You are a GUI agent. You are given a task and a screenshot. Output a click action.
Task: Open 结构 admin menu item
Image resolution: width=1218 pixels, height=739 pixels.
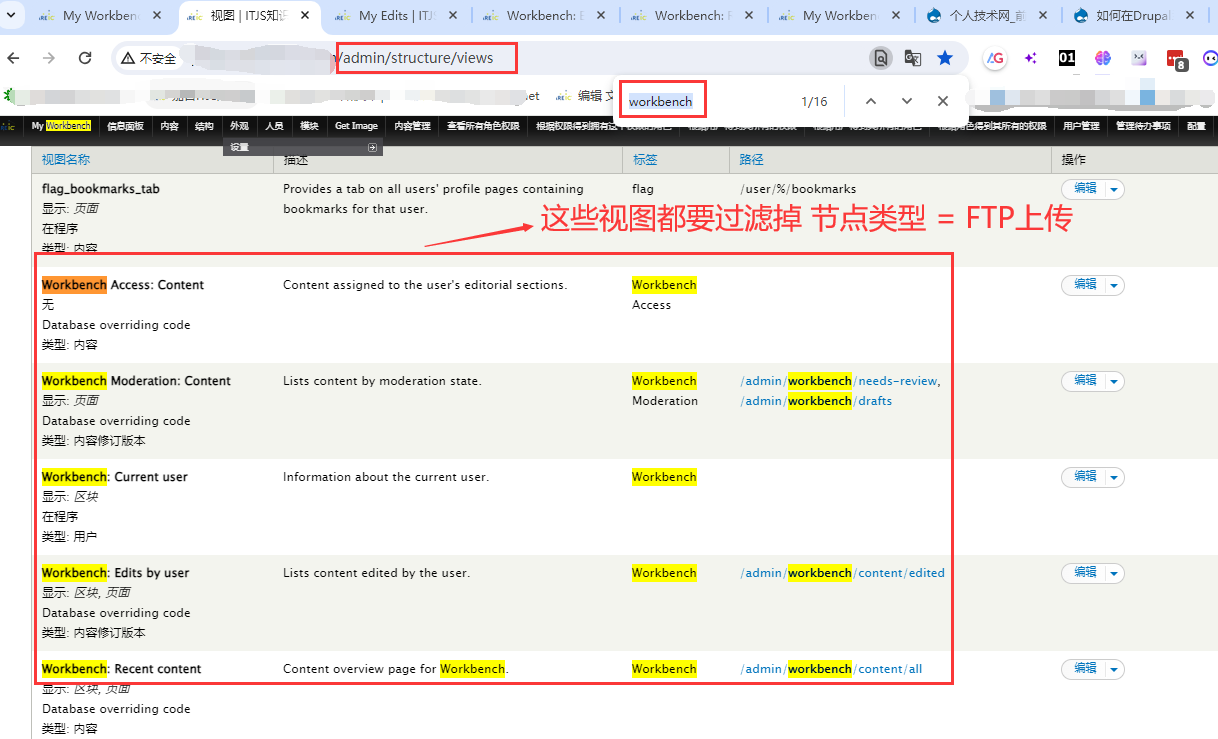click(204, 126)
